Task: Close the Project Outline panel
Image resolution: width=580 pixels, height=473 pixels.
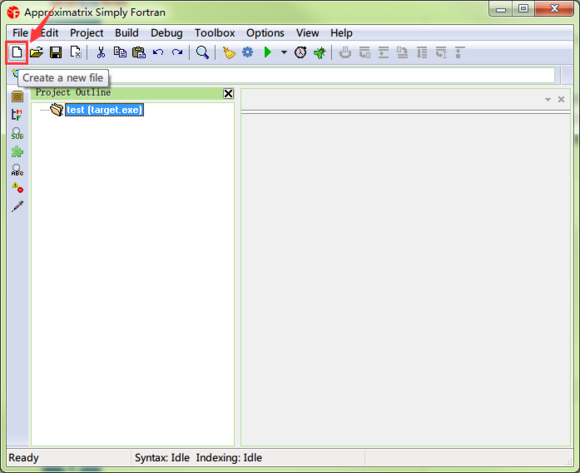Action: coord(228,94)
